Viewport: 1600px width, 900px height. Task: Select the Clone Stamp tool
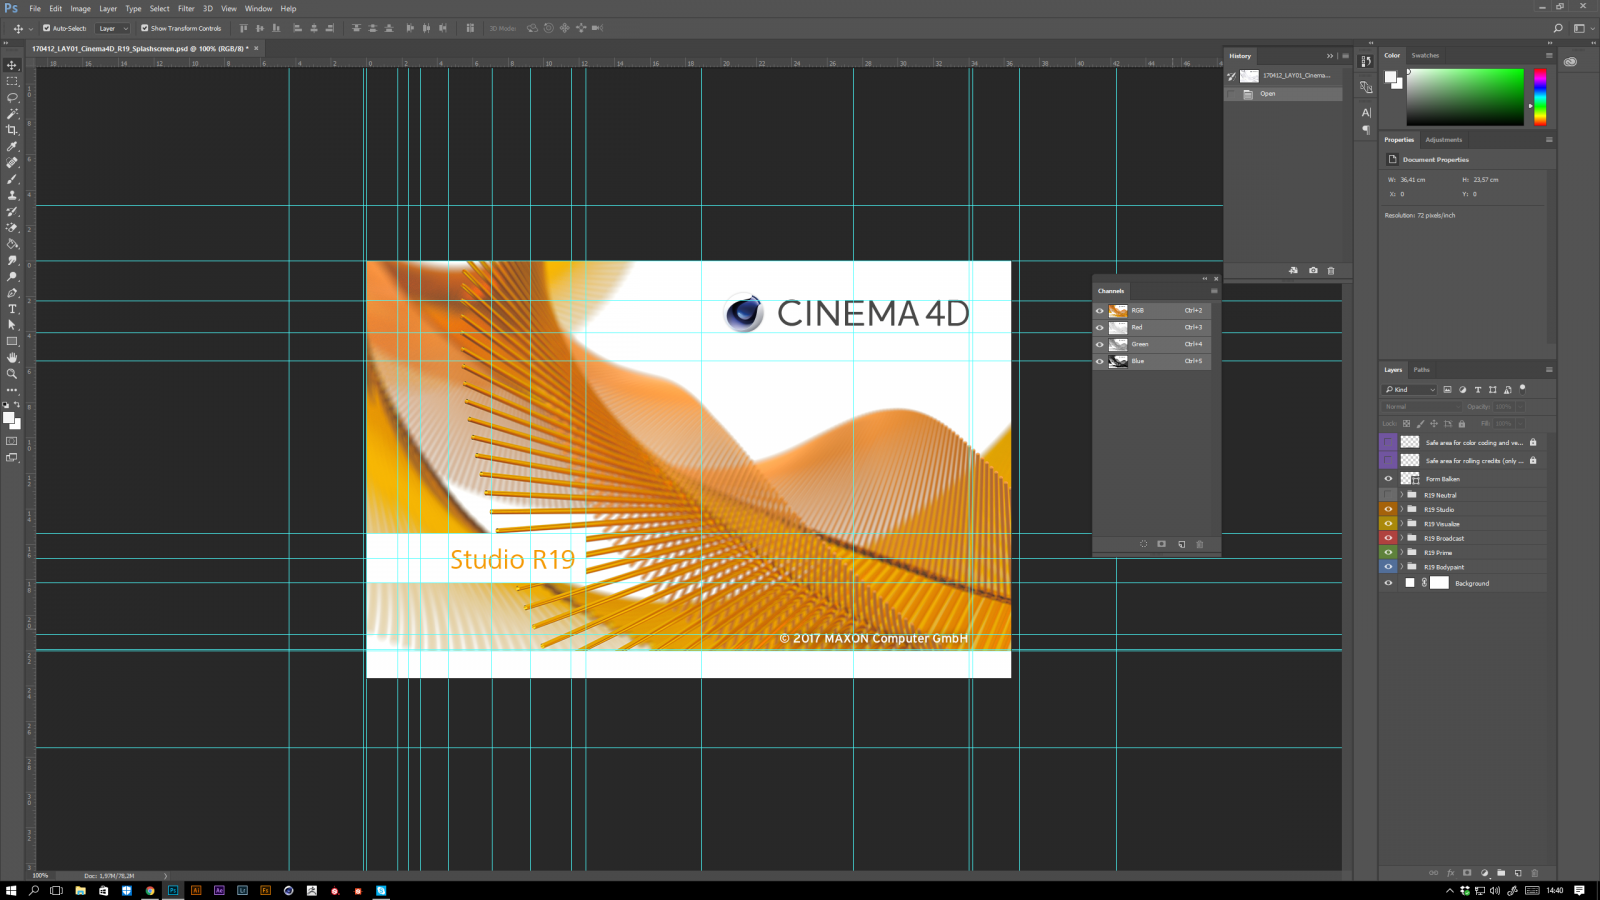coord(12,195)
